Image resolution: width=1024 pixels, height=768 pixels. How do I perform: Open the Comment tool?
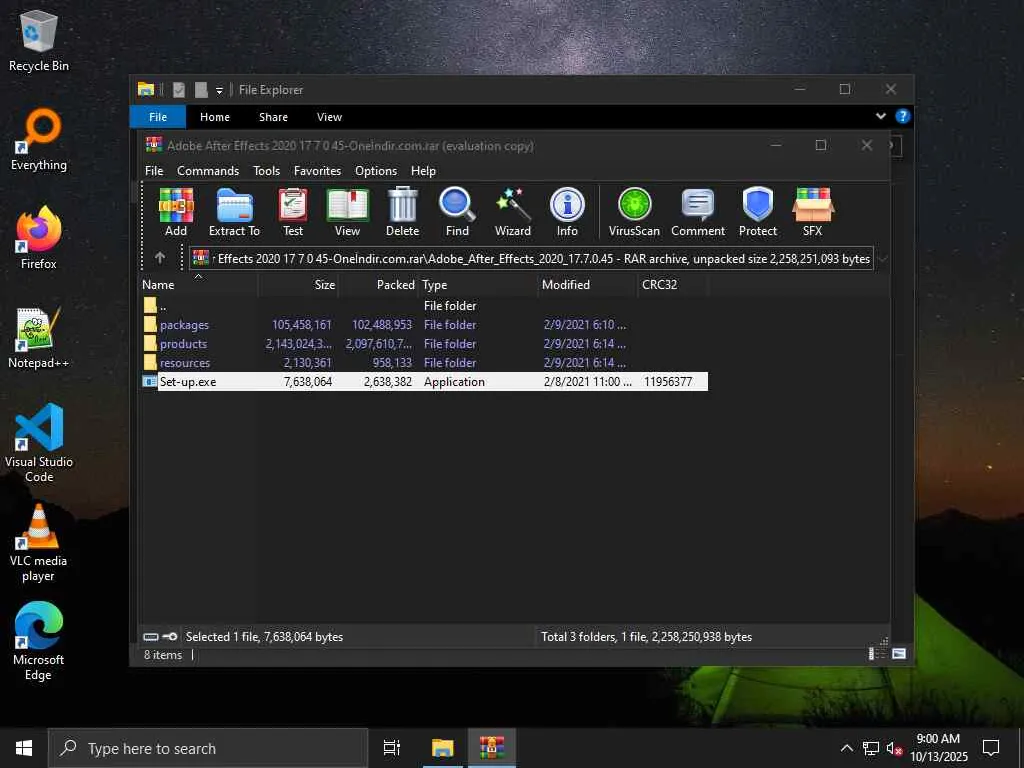tap(697, 212)
